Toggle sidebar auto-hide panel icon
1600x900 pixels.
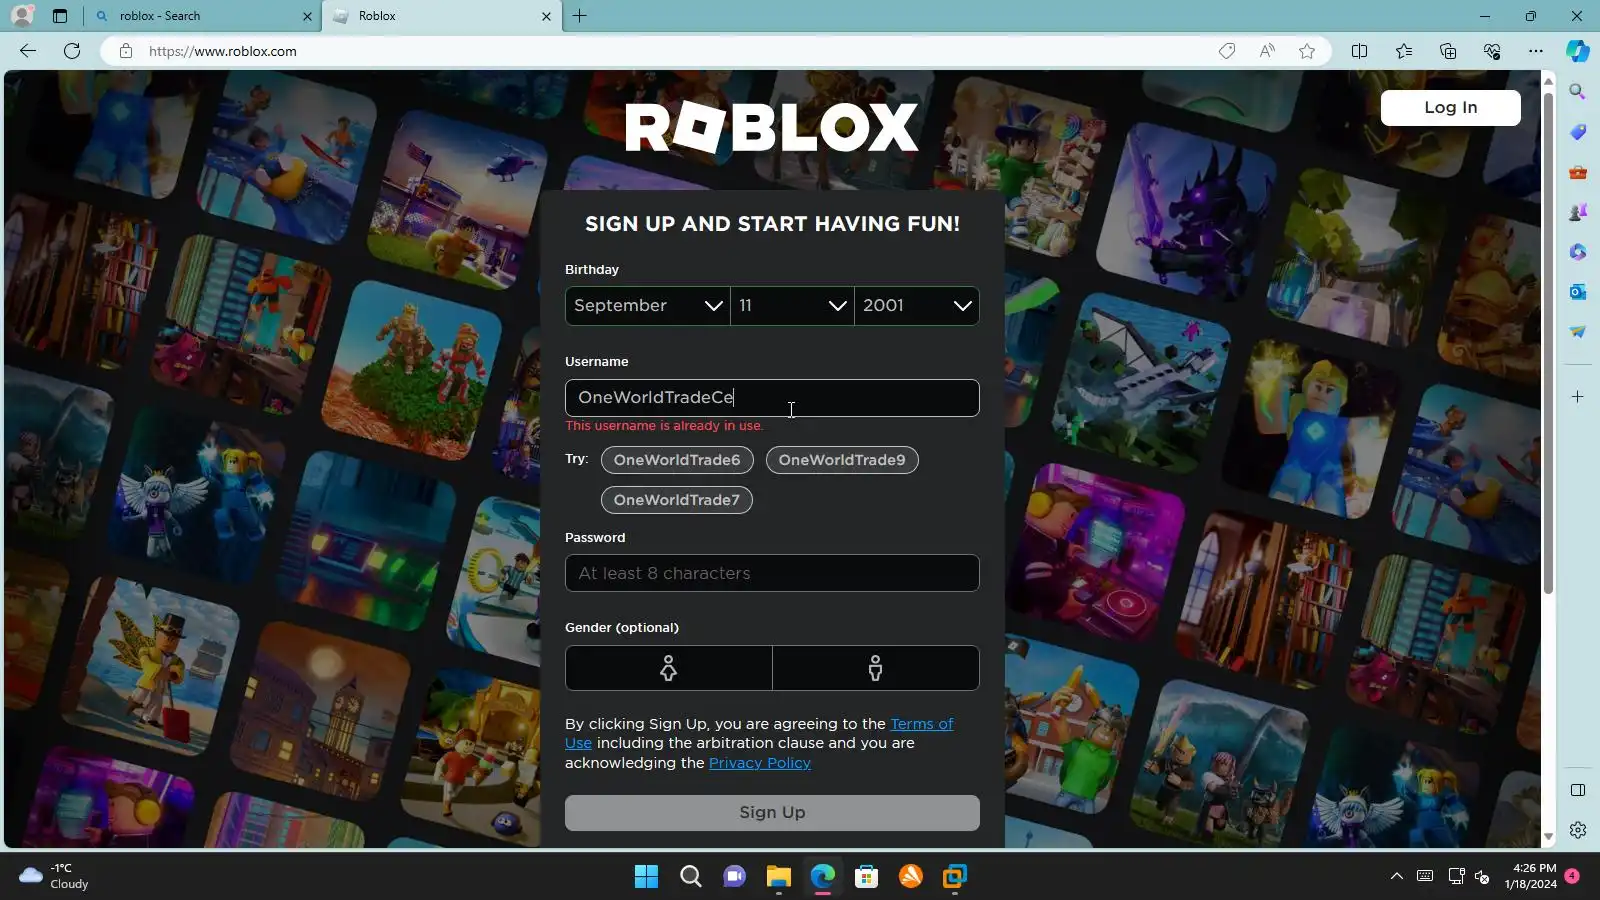point(1578,791)
